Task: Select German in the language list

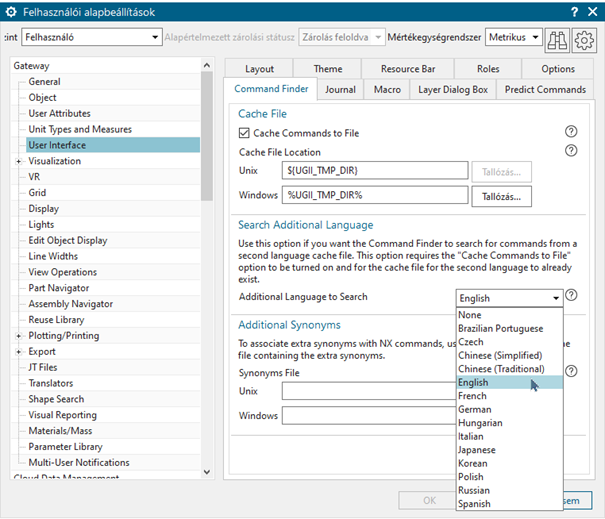Action: (x=475, y=409)
